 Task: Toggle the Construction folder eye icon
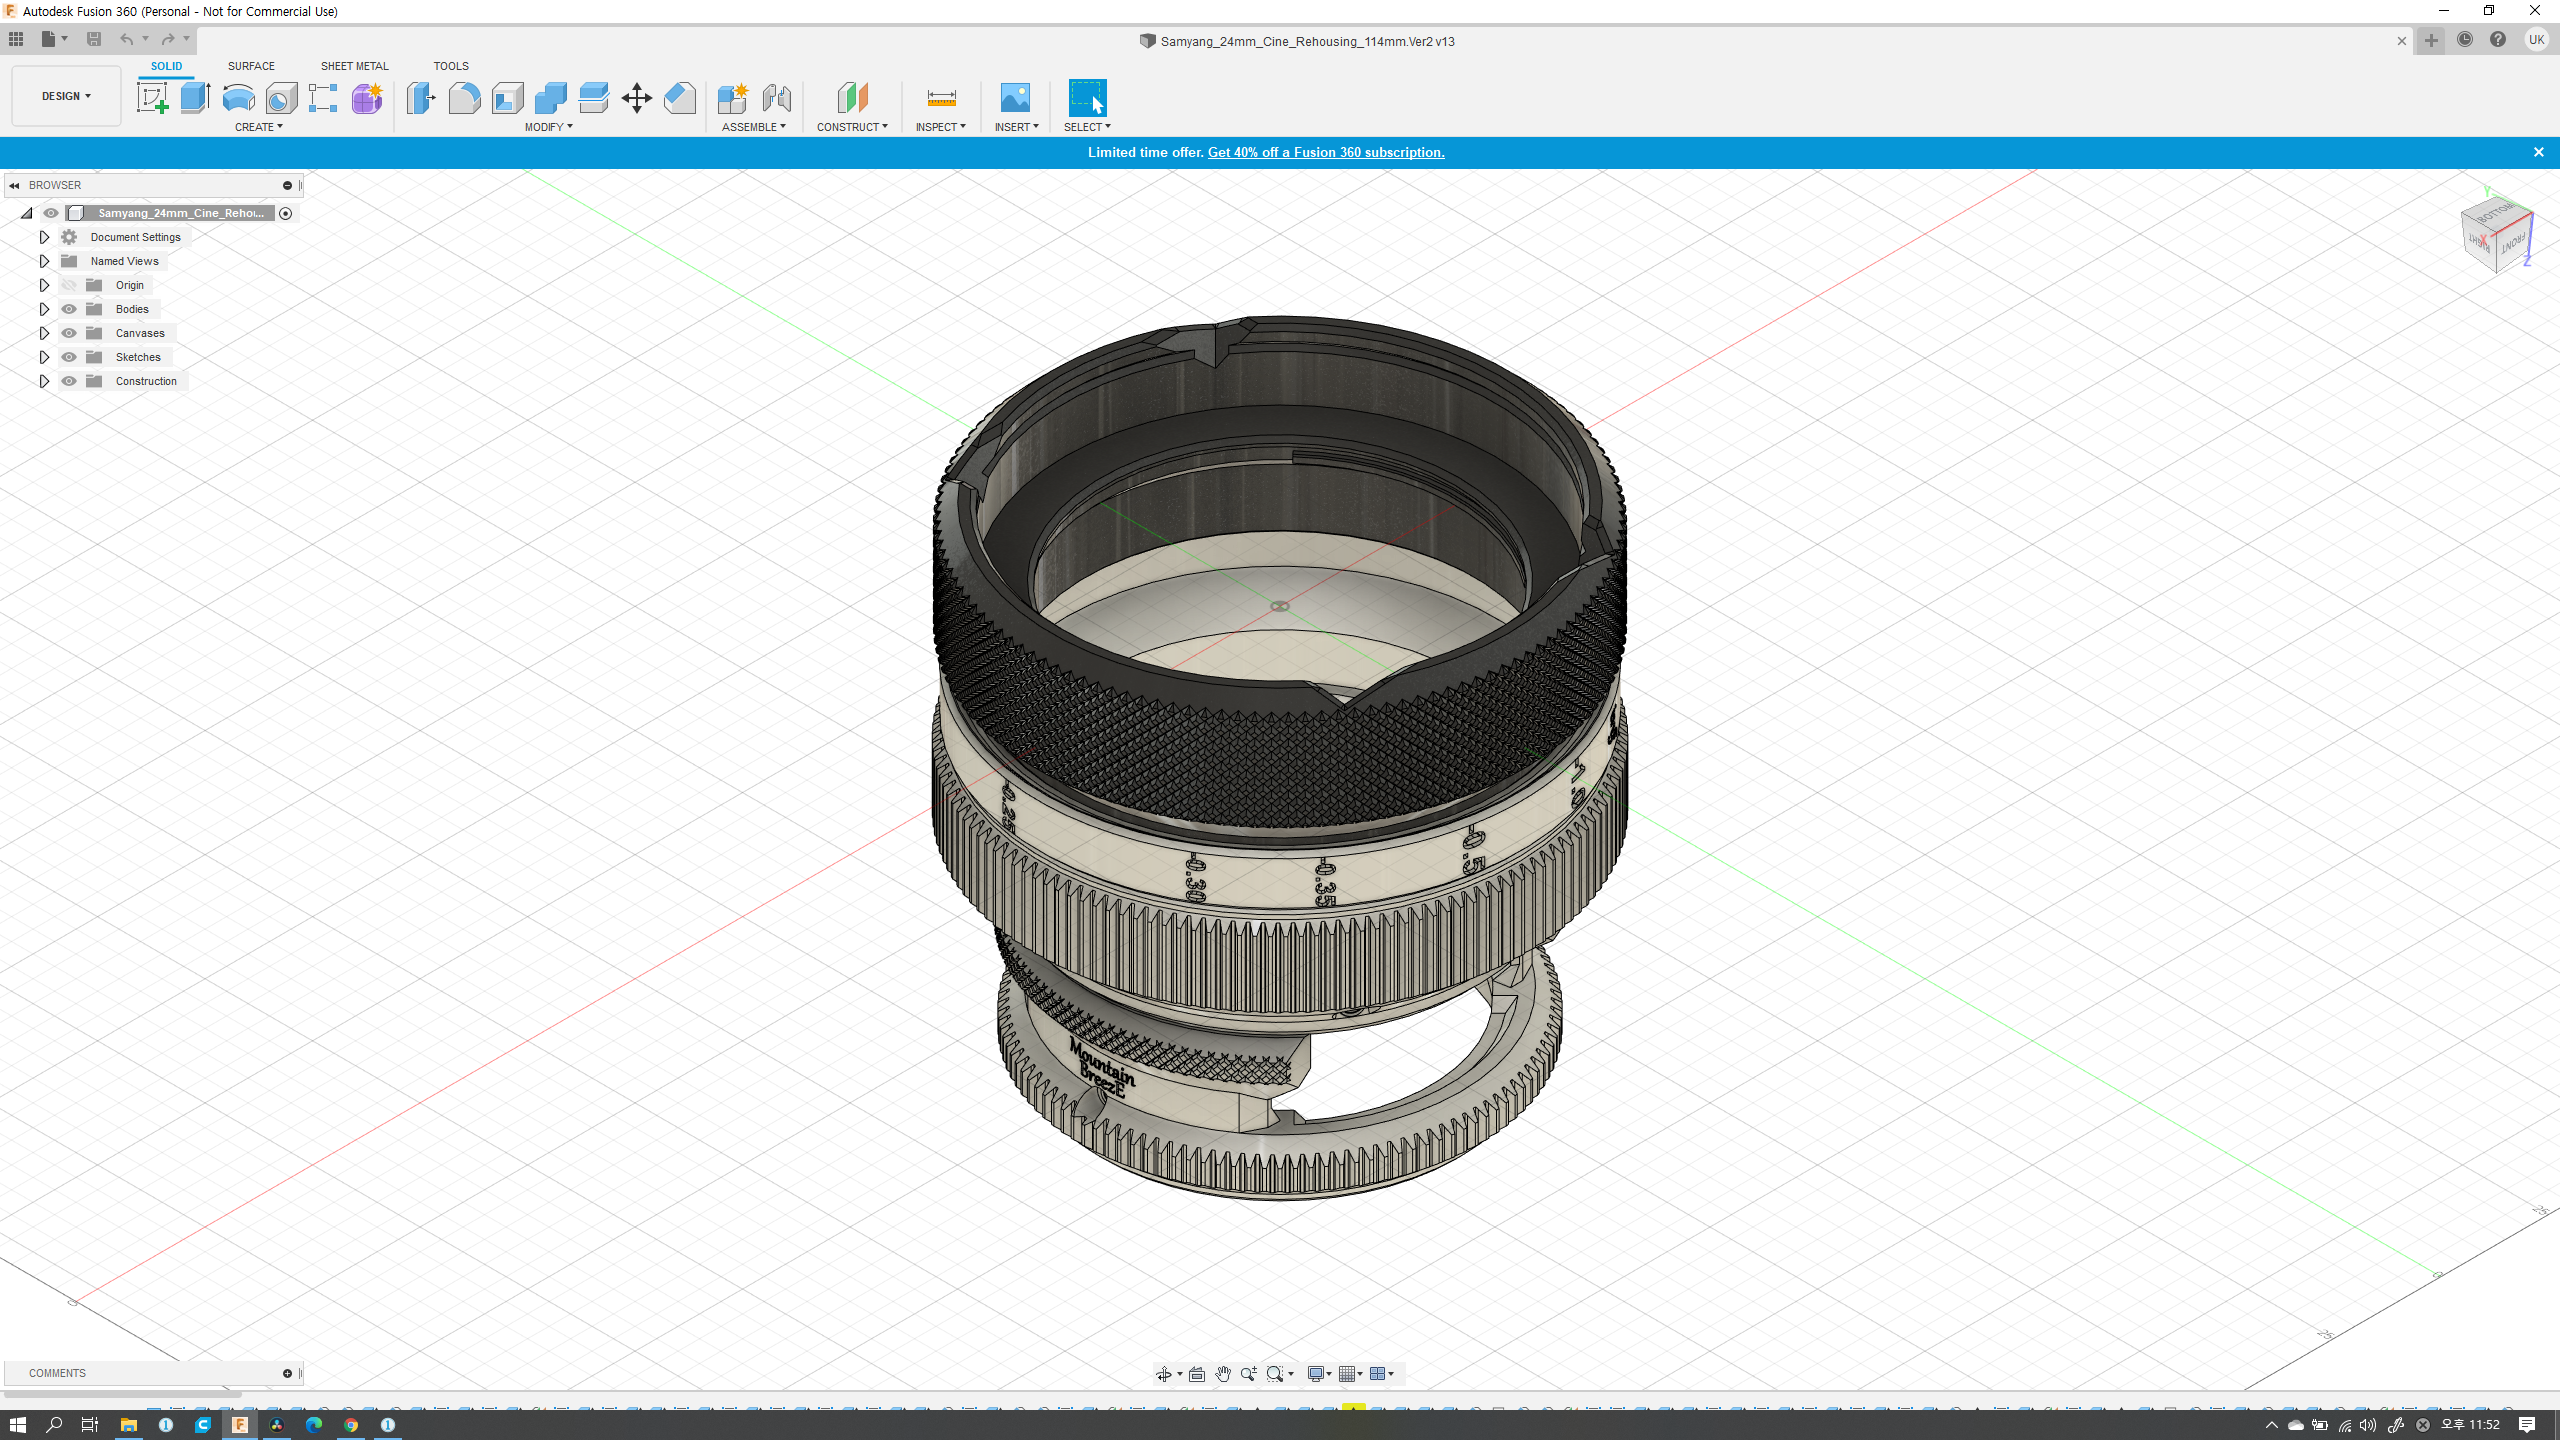click(69, 381)
